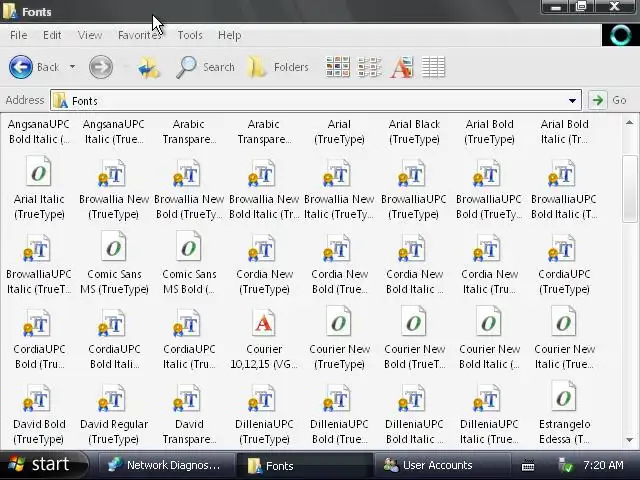Select "Arial (TrueType)" label
This screenshot has width=640, height=480.
[x=339, y=131]
